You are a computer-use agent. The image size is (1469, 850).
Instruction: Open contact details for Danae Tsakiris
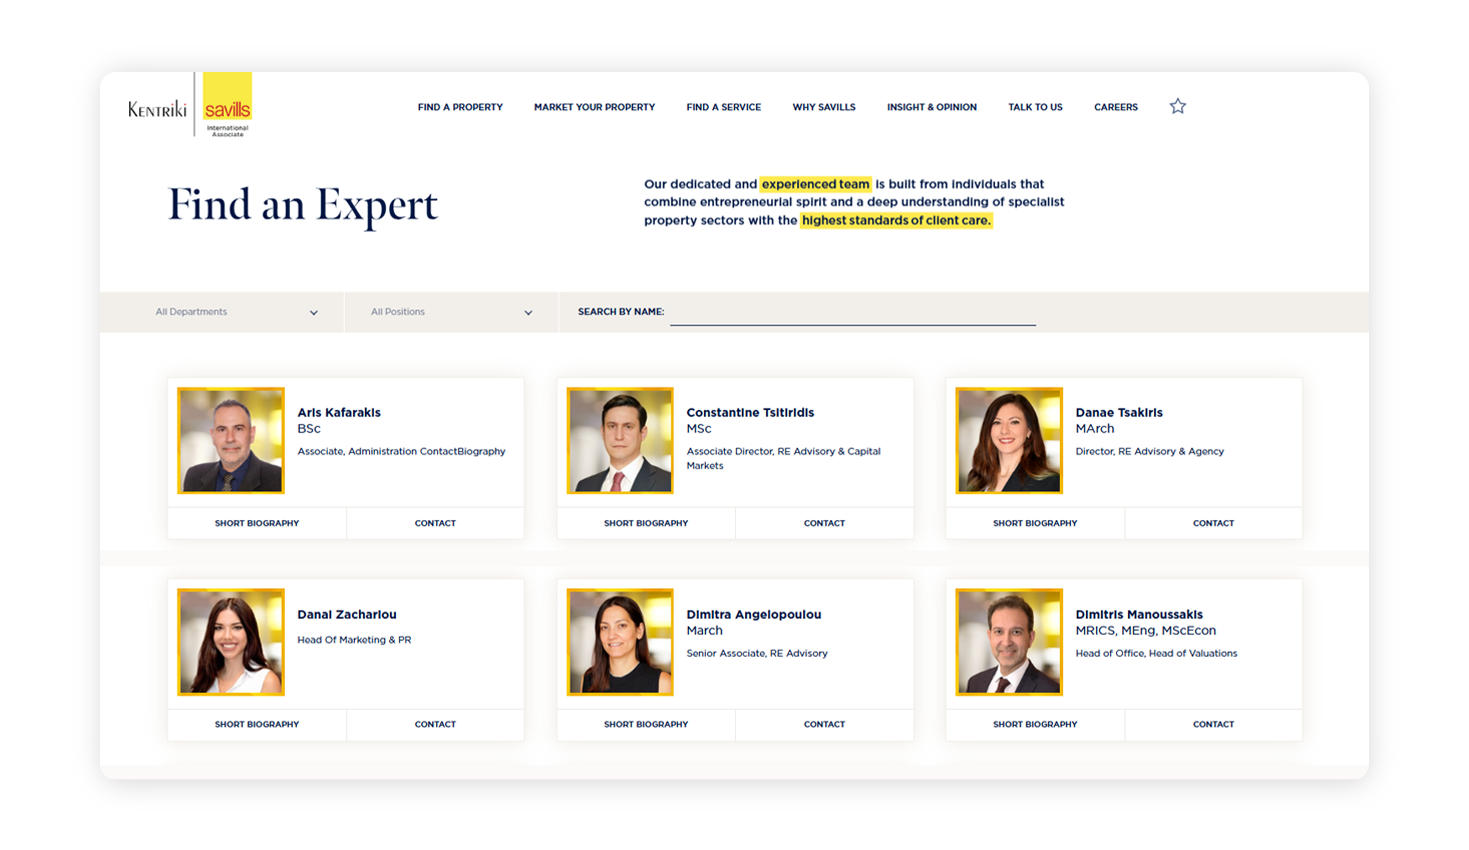(x=1212, y=522)
